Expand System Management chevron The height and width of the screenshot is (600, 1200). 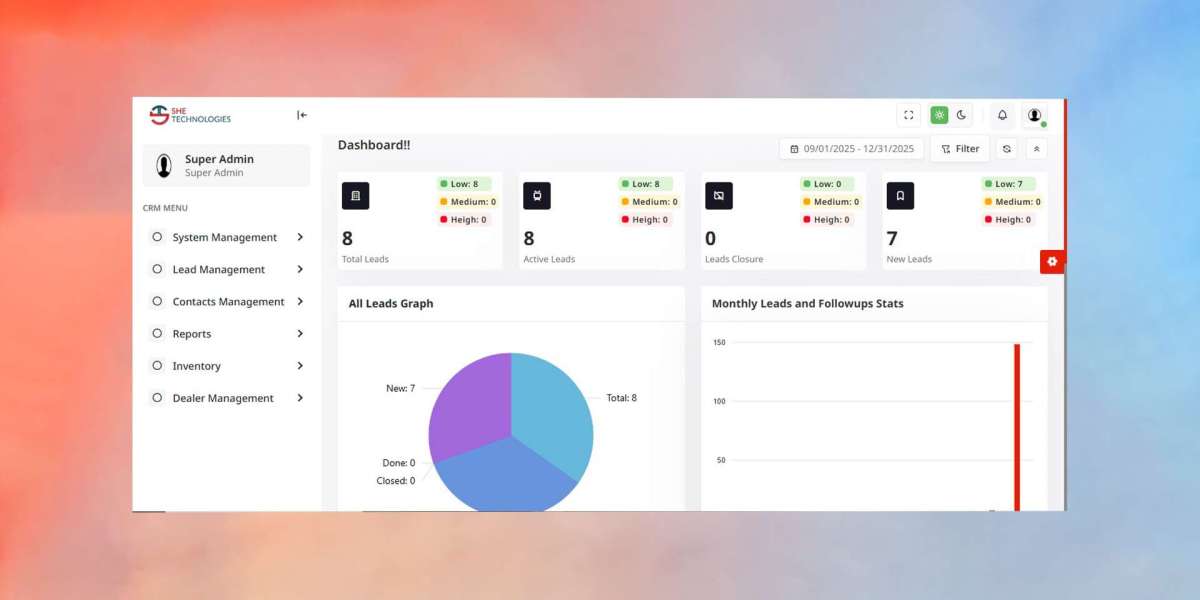click(x=300, y=237)
